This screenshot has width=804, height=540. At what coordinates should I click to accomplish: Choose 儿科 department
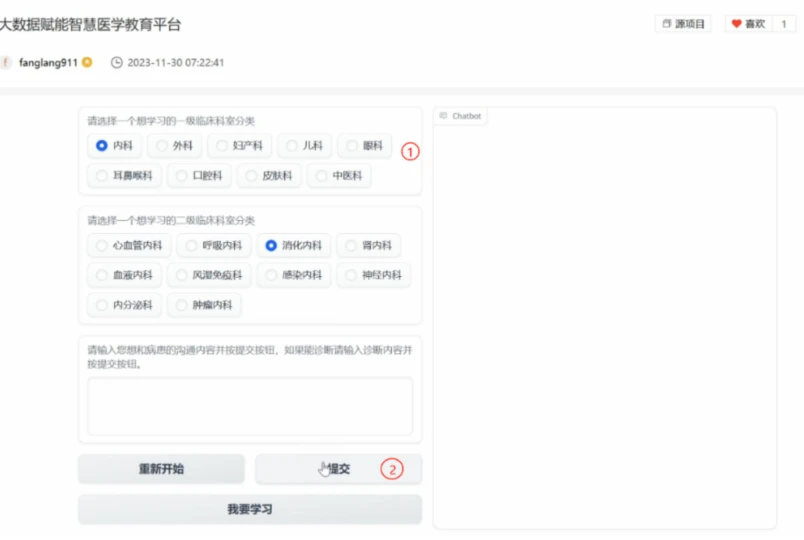(305, 146)
